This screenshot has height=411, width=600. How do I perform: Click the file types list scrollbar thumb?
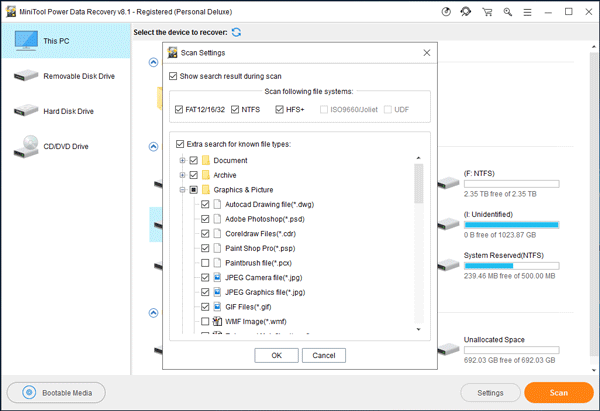tap(419, 183)
